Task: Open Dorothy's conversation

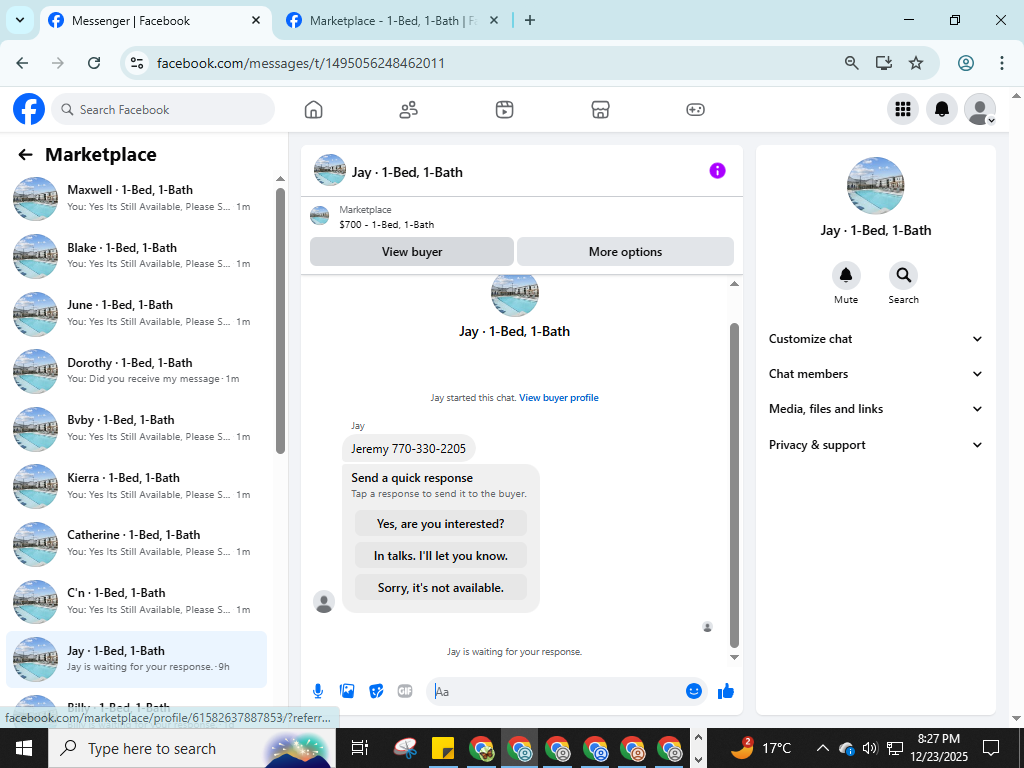Action: (136, 370)
